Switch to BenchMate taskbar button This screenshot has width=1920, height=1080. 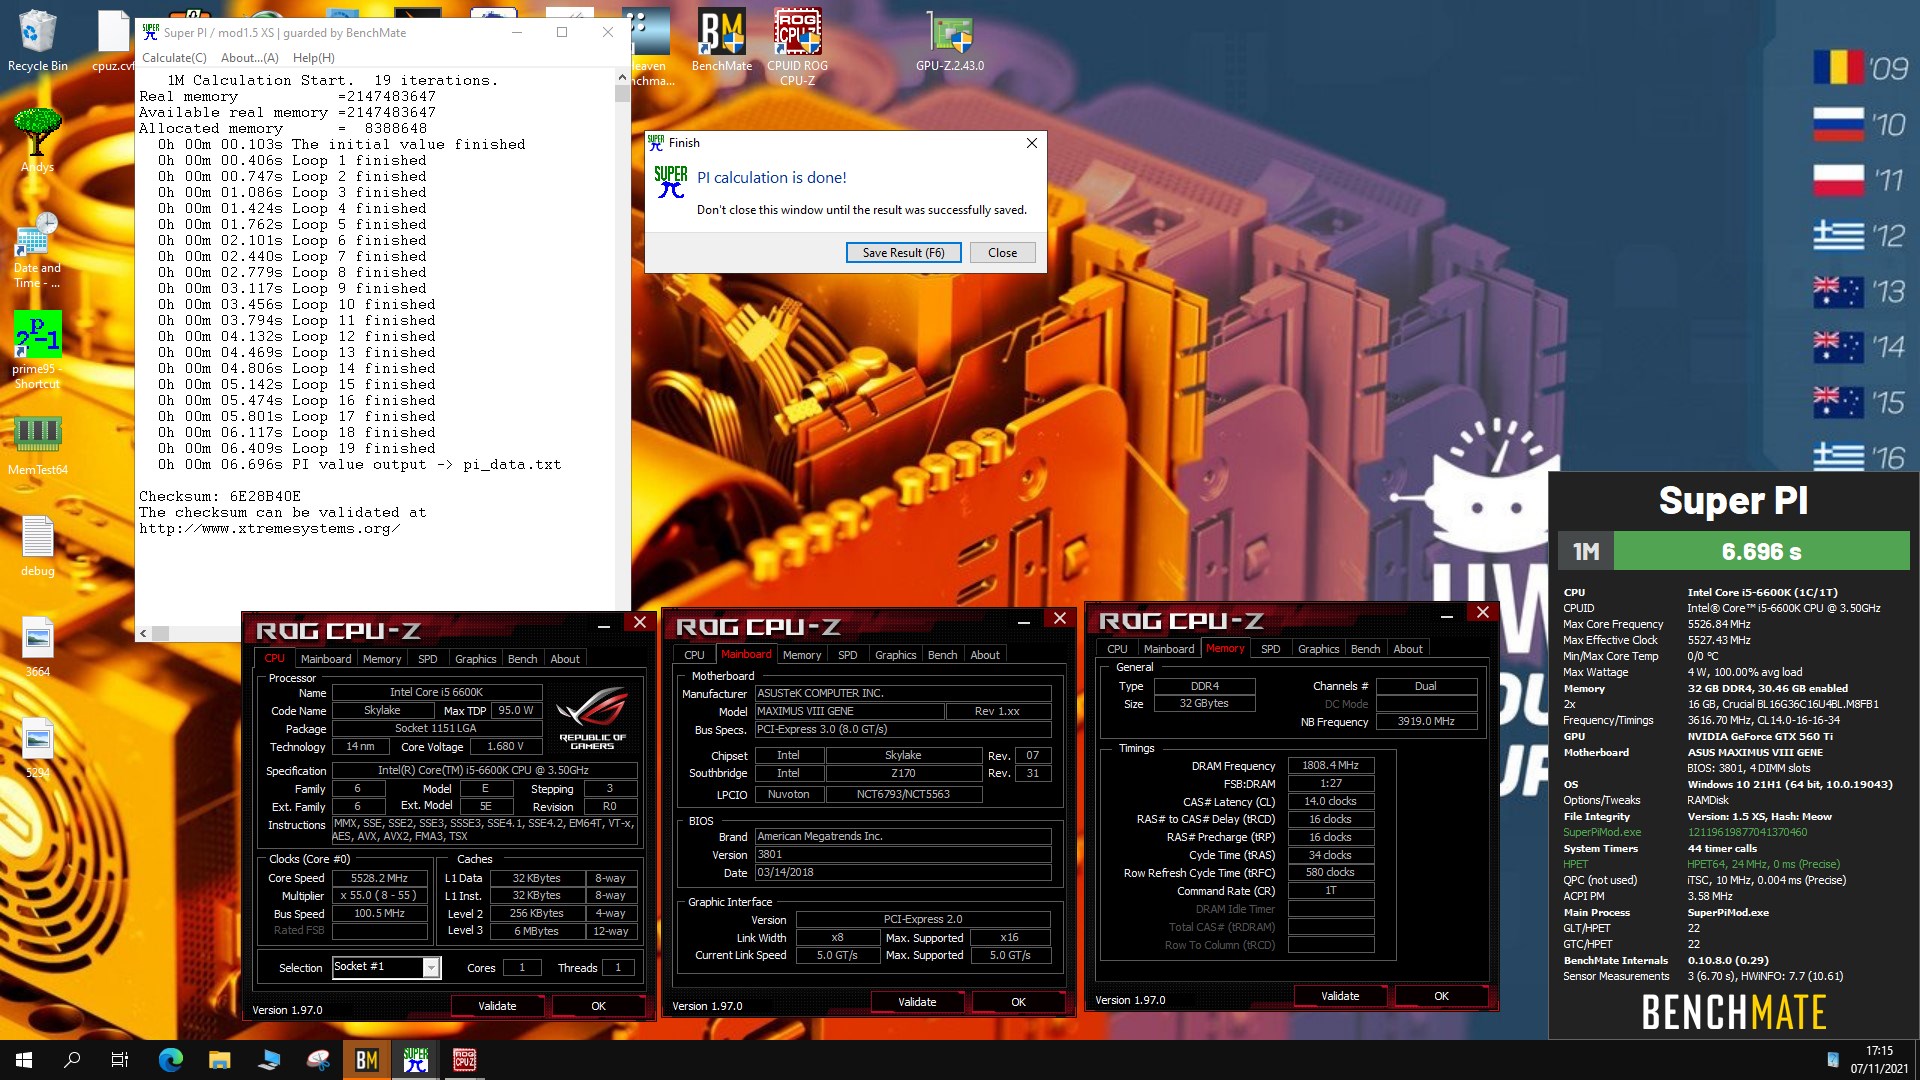click(x=367, y=1060)
